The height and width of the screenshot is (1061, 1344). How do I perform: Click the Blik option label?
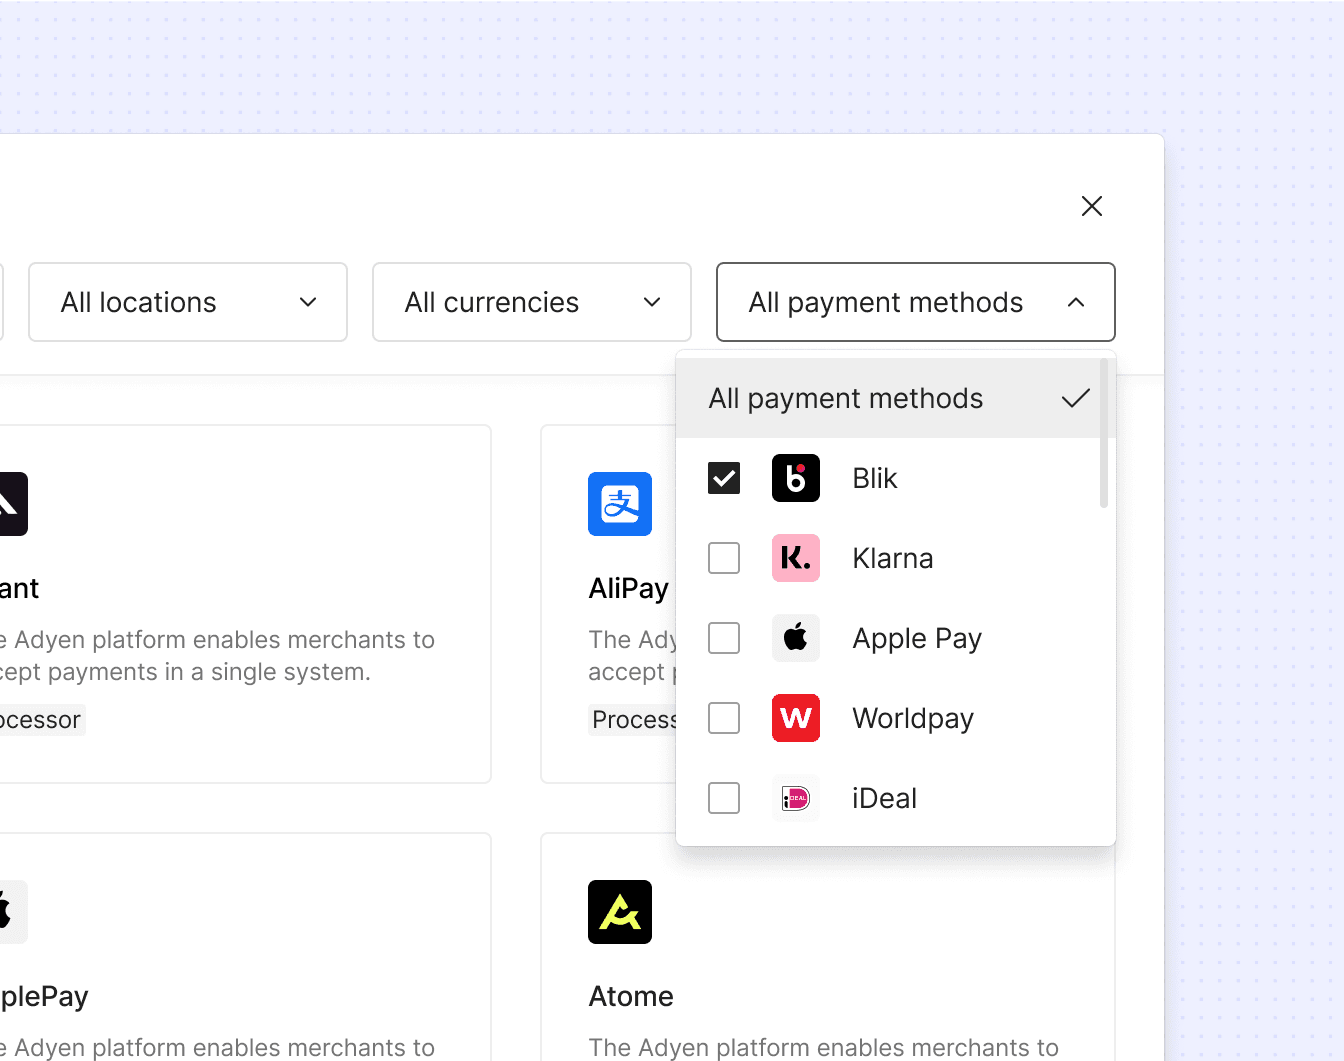[875, 478]
